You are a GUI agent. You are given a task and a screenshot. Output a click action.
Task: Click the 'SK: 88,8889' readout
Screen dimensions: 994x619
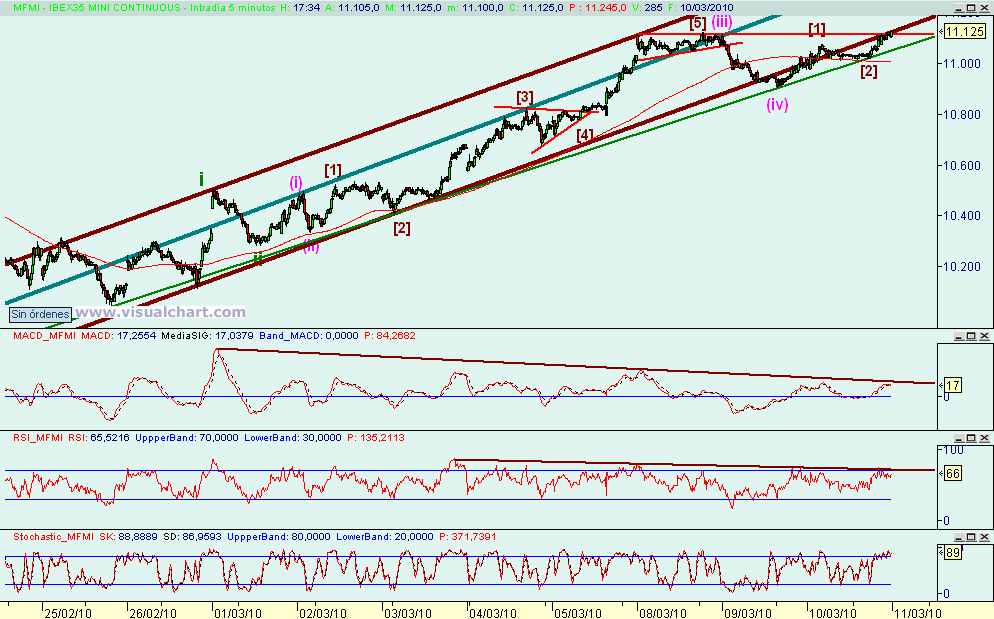[x=129, y=537]
